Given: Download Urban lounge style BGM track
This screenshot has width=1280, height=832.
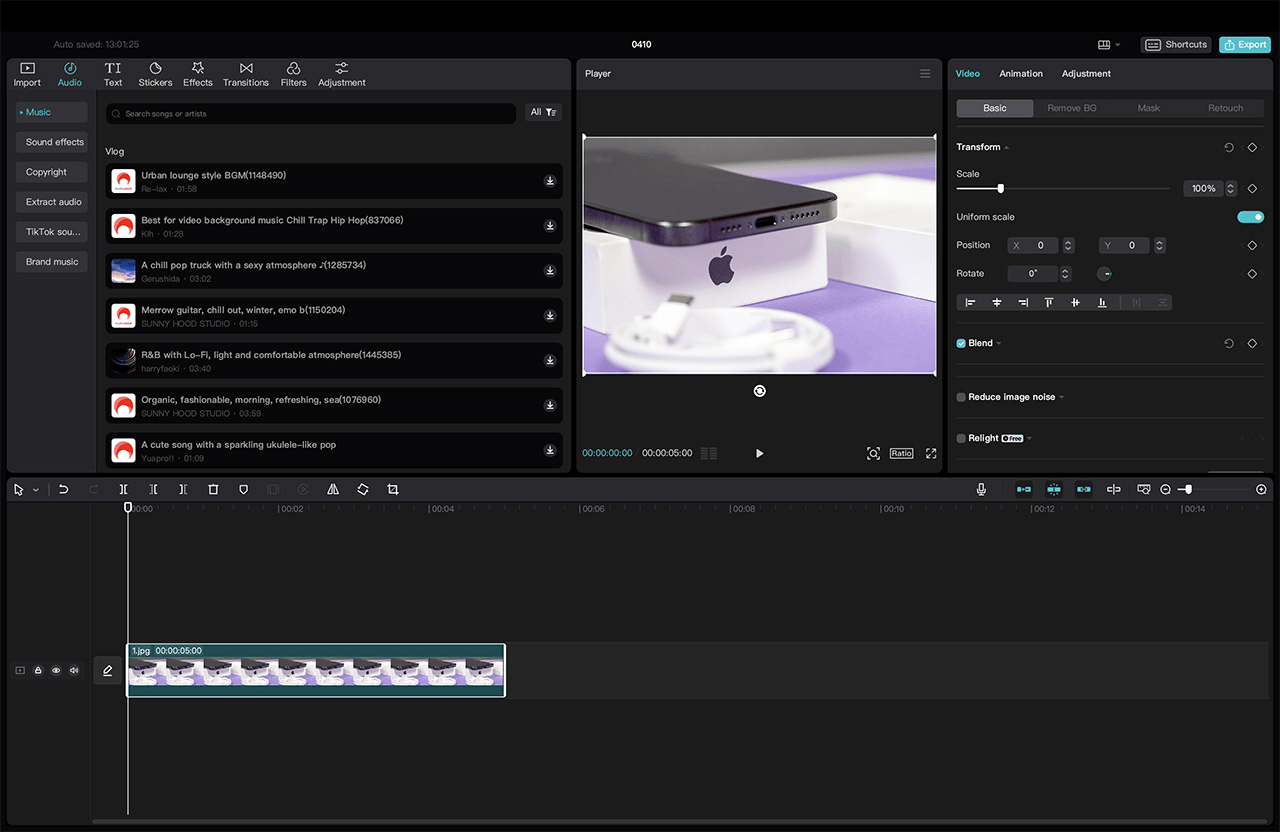Looking at the screenshot, I should click(550, 181).
